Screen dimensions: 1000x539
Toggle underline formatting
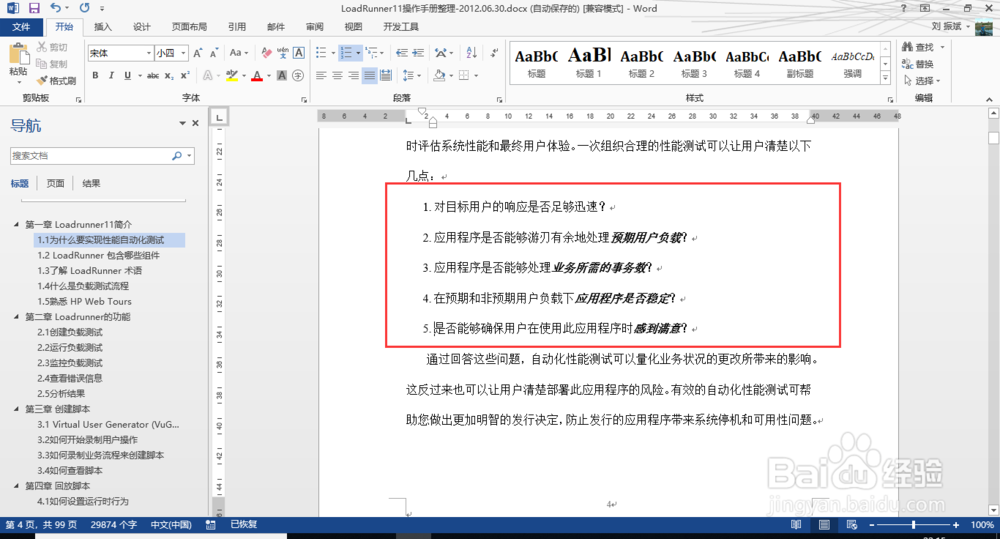point(128,75)
